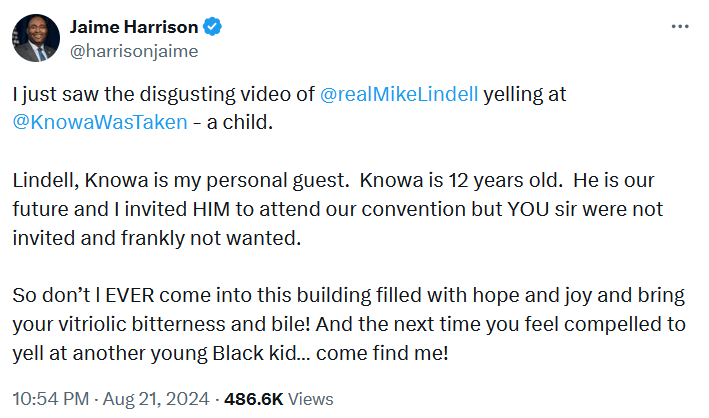Click the 10:54 PM timestamp
709x418 pixels.
49,398
